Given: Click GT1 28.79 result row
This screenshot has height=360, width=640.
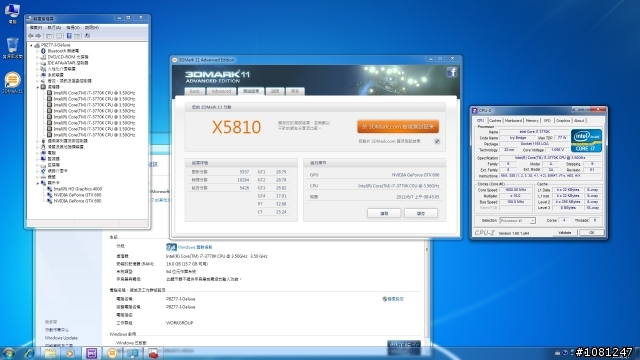Looking at the screenshot, I should 272,172.
